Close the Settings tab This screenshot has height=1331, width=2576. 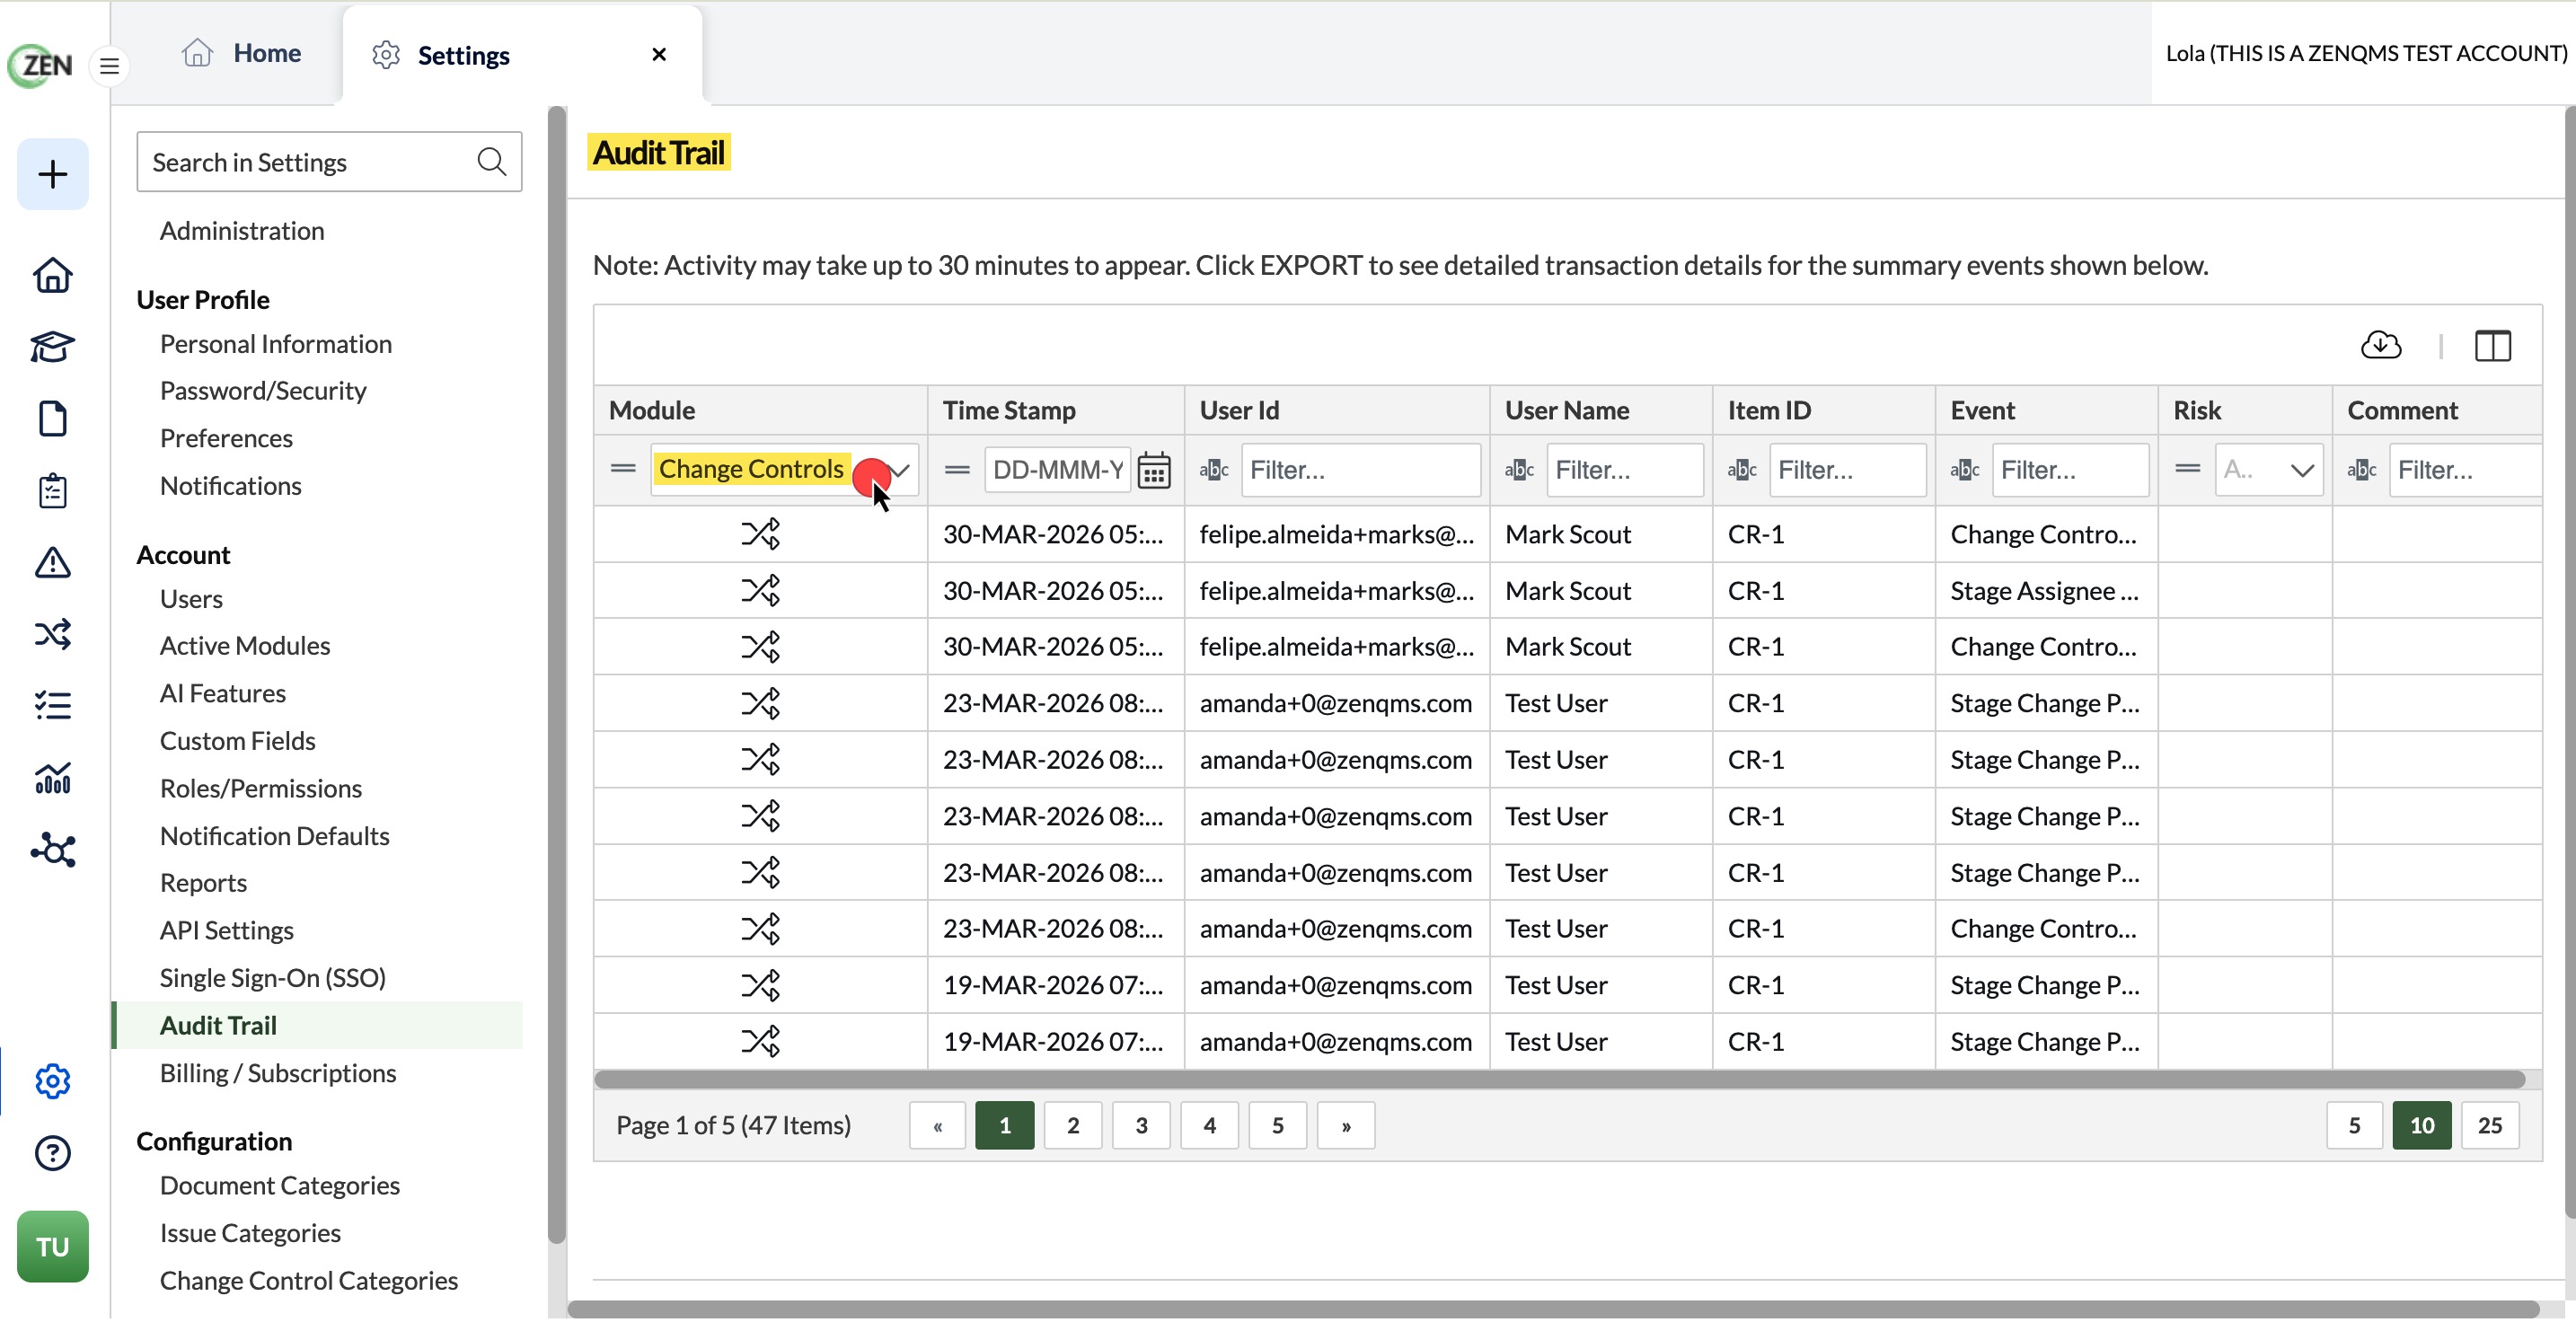tap(659, 55)
